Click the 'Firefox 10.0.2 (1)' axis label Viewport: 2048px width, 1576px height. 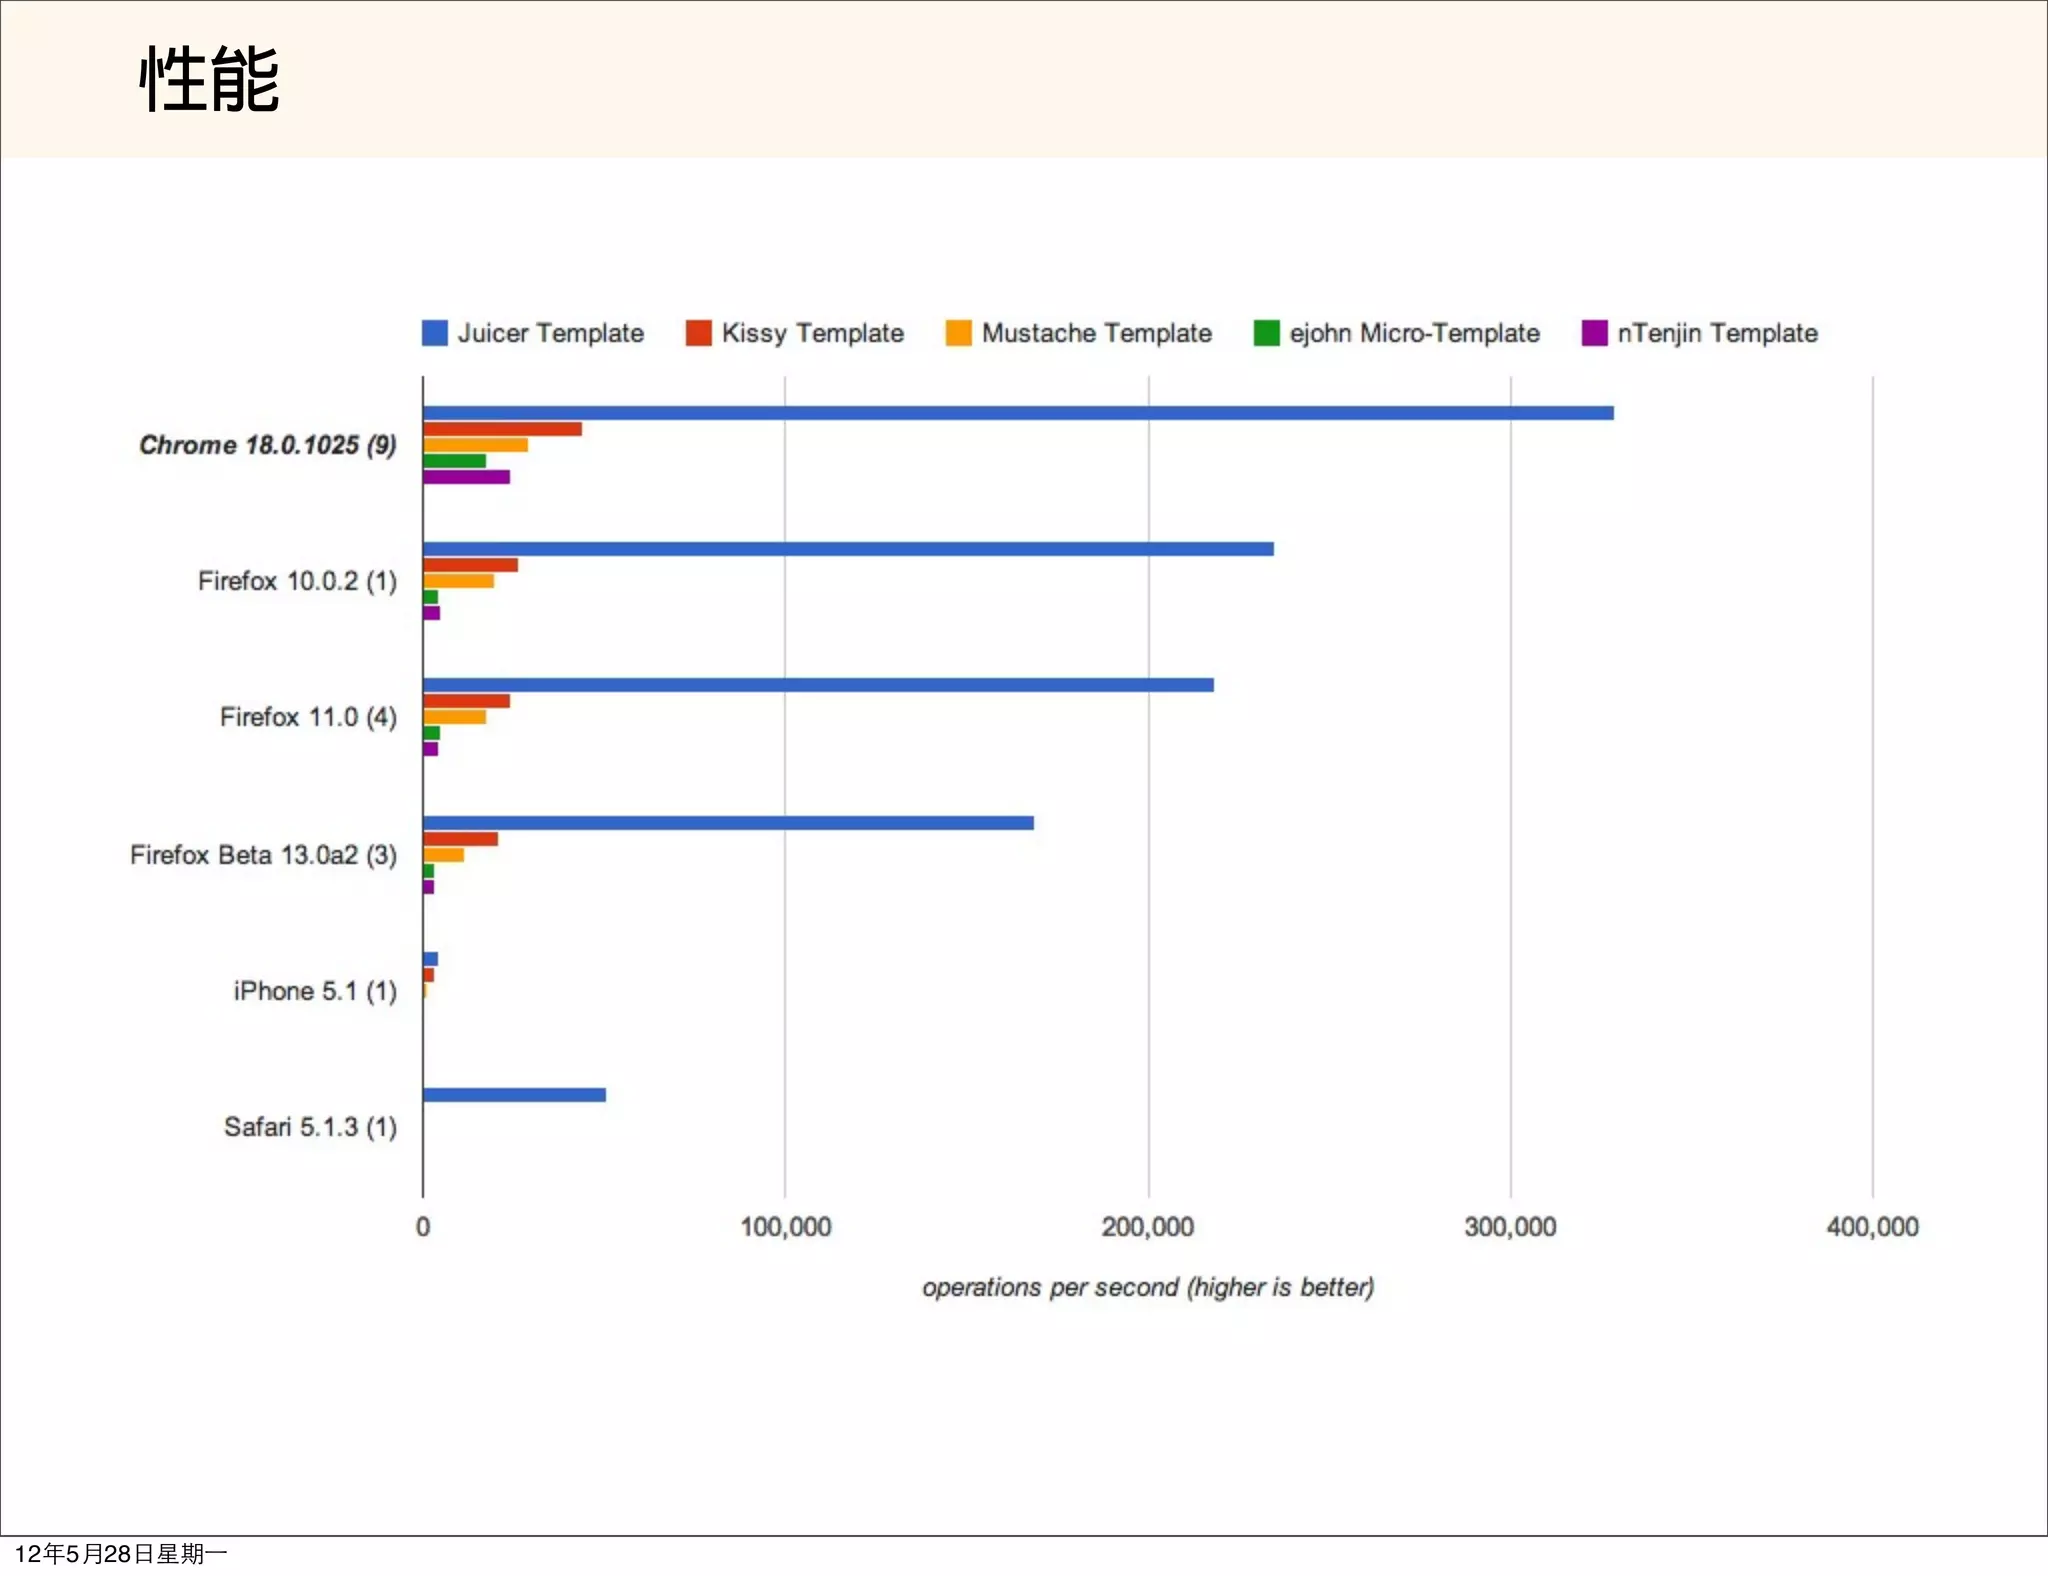tap(297, 581)
